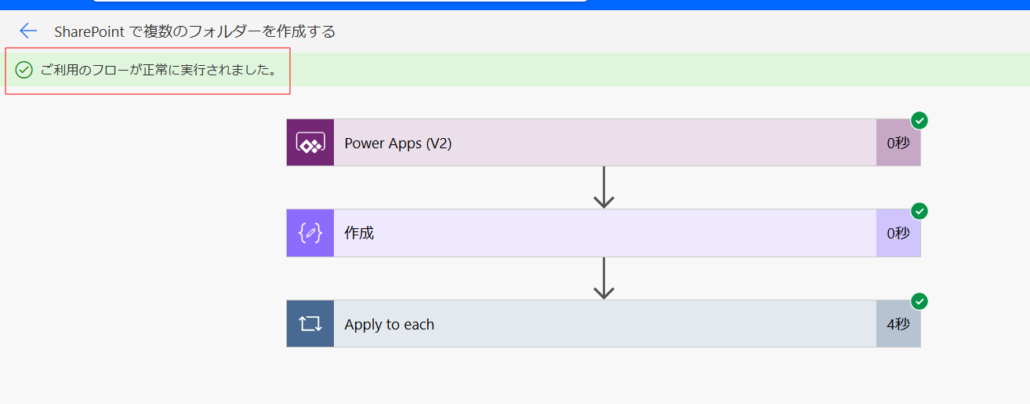Click the 0秒 duration on Power Apps (V2)
Viewport: 1030px width, 404px height.
(x=897, y=143)
